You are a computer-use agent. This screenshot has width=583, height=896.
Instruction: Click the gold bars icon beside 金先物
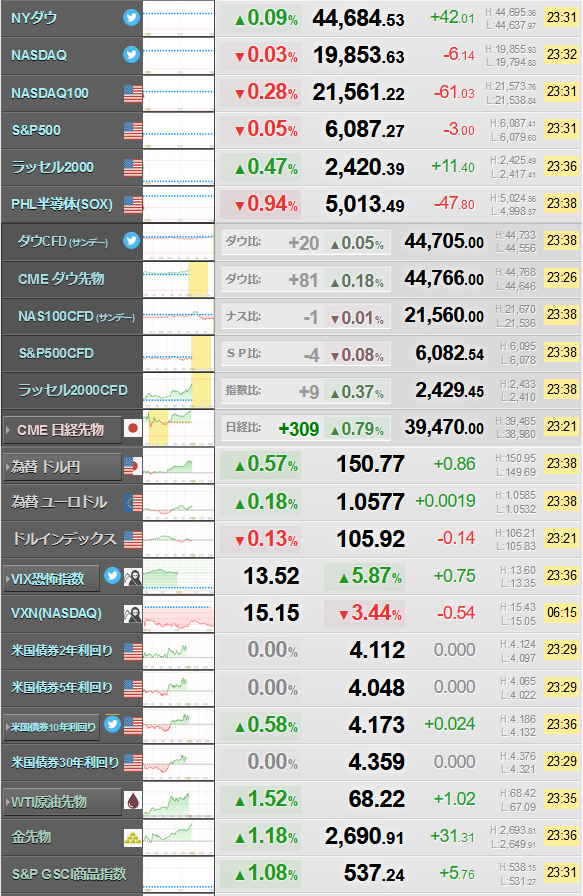(x=133, y=838)
